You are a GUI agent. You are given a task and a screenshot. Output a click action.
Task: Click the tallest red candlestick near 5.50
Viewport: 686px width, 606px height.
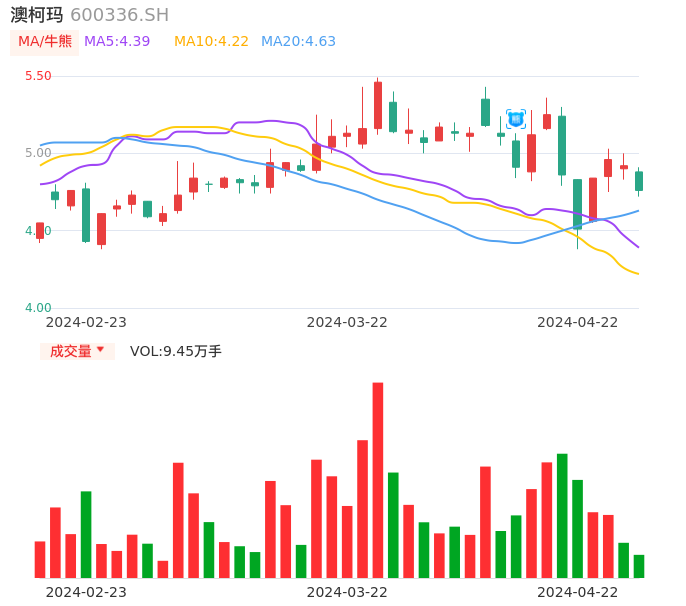coord(378,105)
